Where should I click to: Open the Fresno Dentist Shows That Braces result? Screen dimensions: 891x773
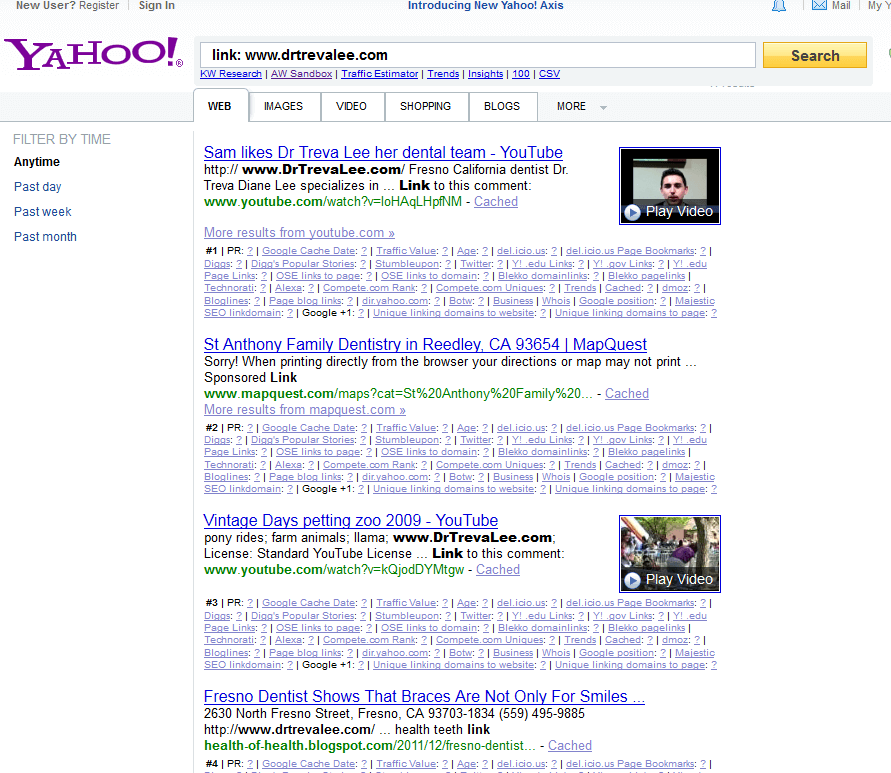424,696
